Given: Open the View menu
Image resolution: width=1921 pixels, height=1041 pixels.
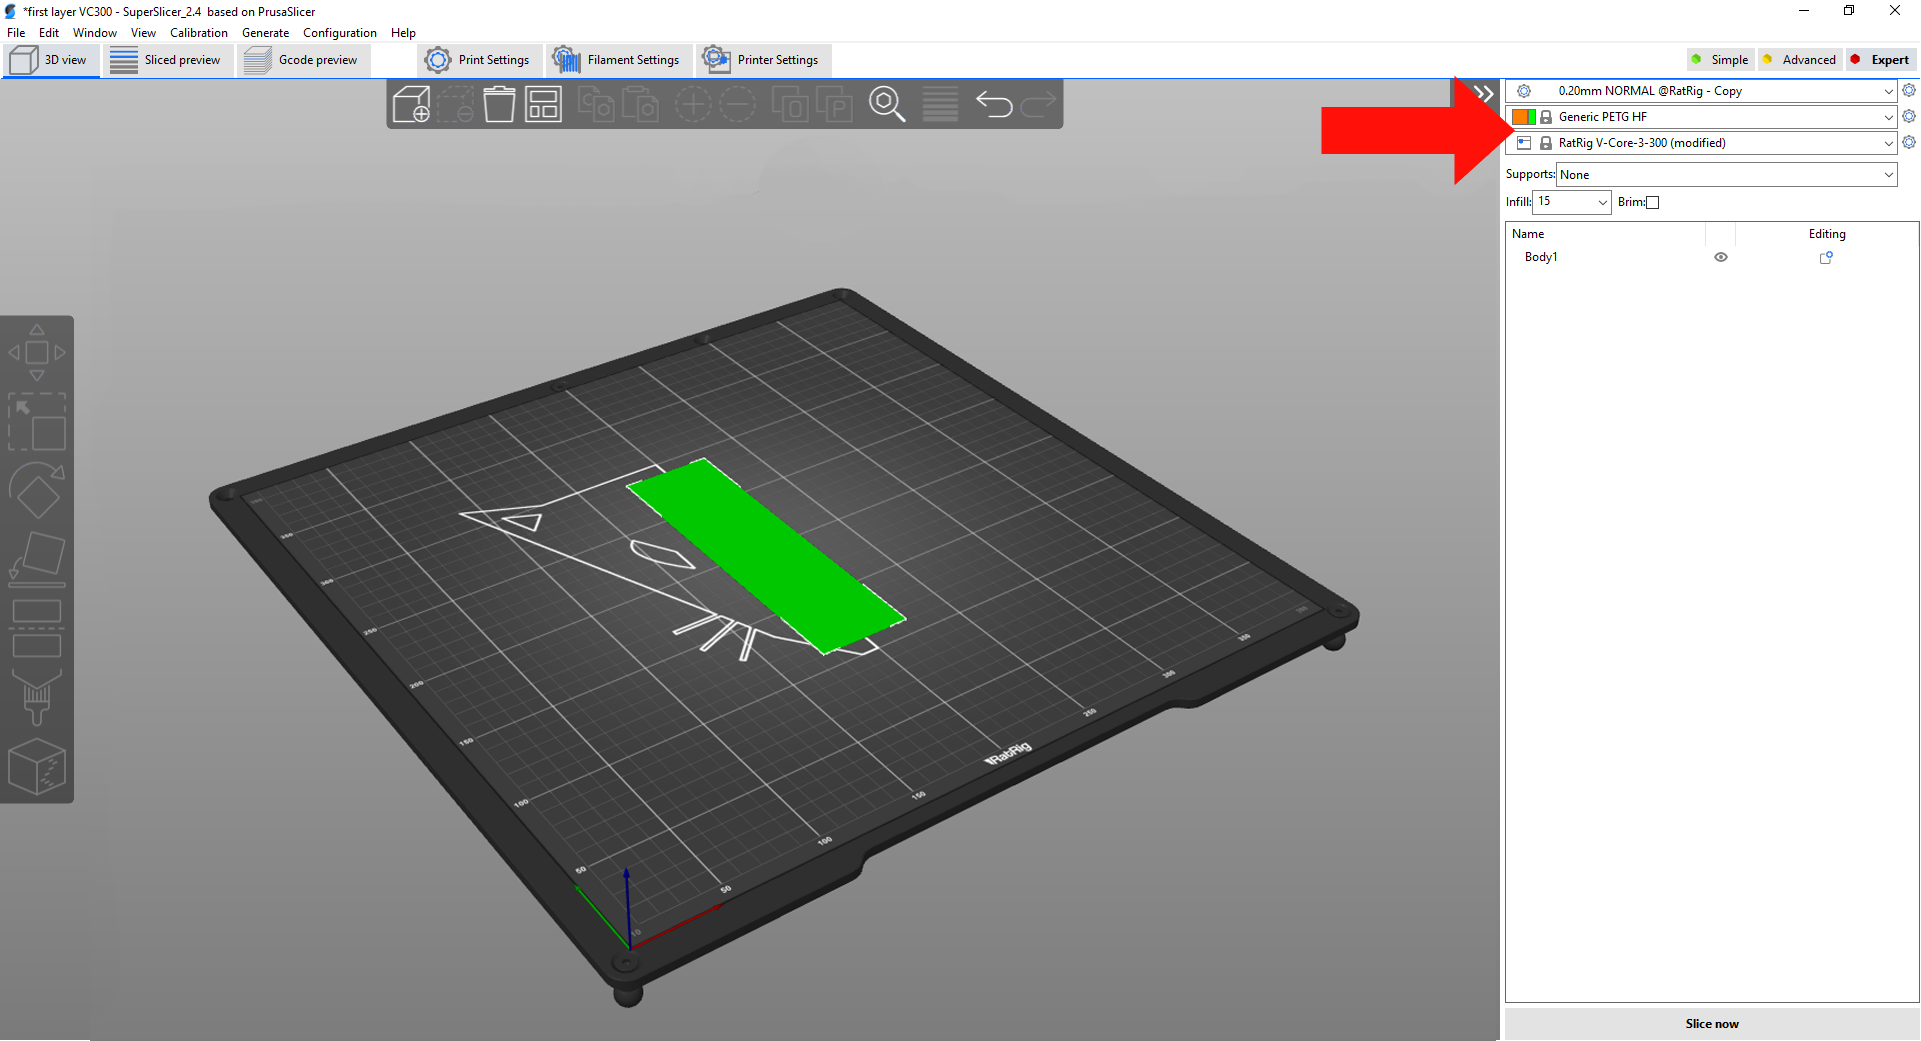Looking at the screenshot, I should [143, 33].
